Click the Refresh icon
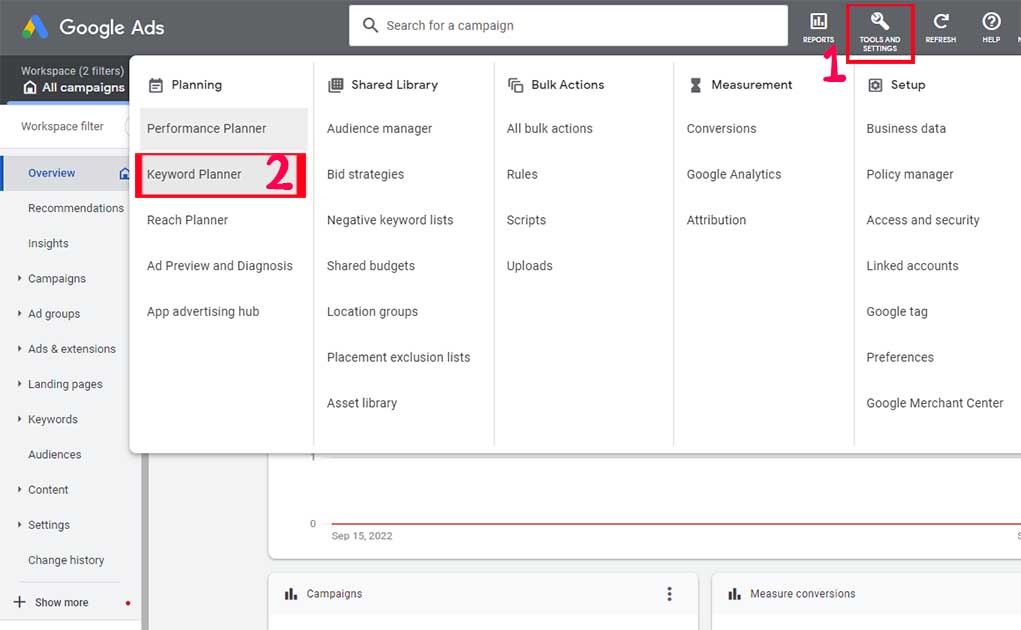The image size is (1021, 630). pos(941,21)
